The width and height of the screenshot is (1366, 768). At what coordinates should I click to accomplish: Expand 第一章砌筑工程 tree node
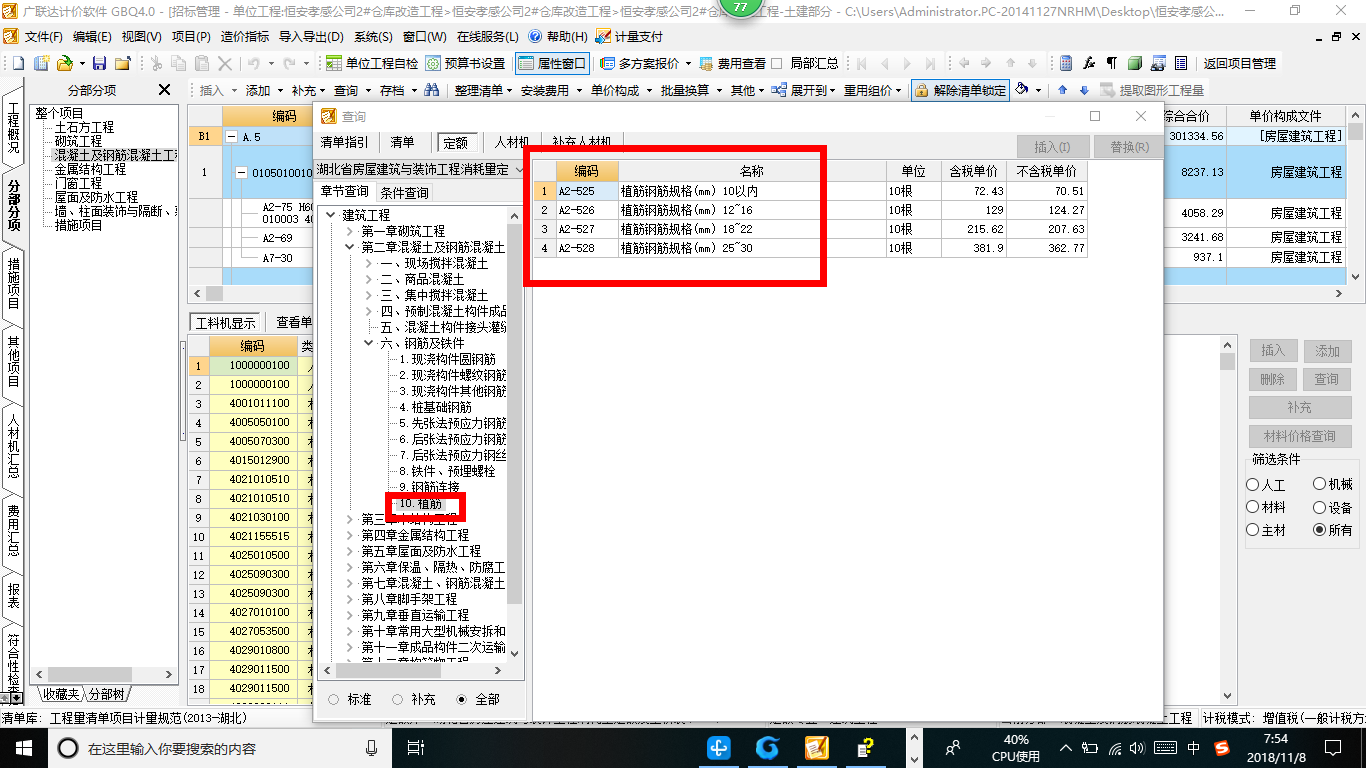(349, 231)
